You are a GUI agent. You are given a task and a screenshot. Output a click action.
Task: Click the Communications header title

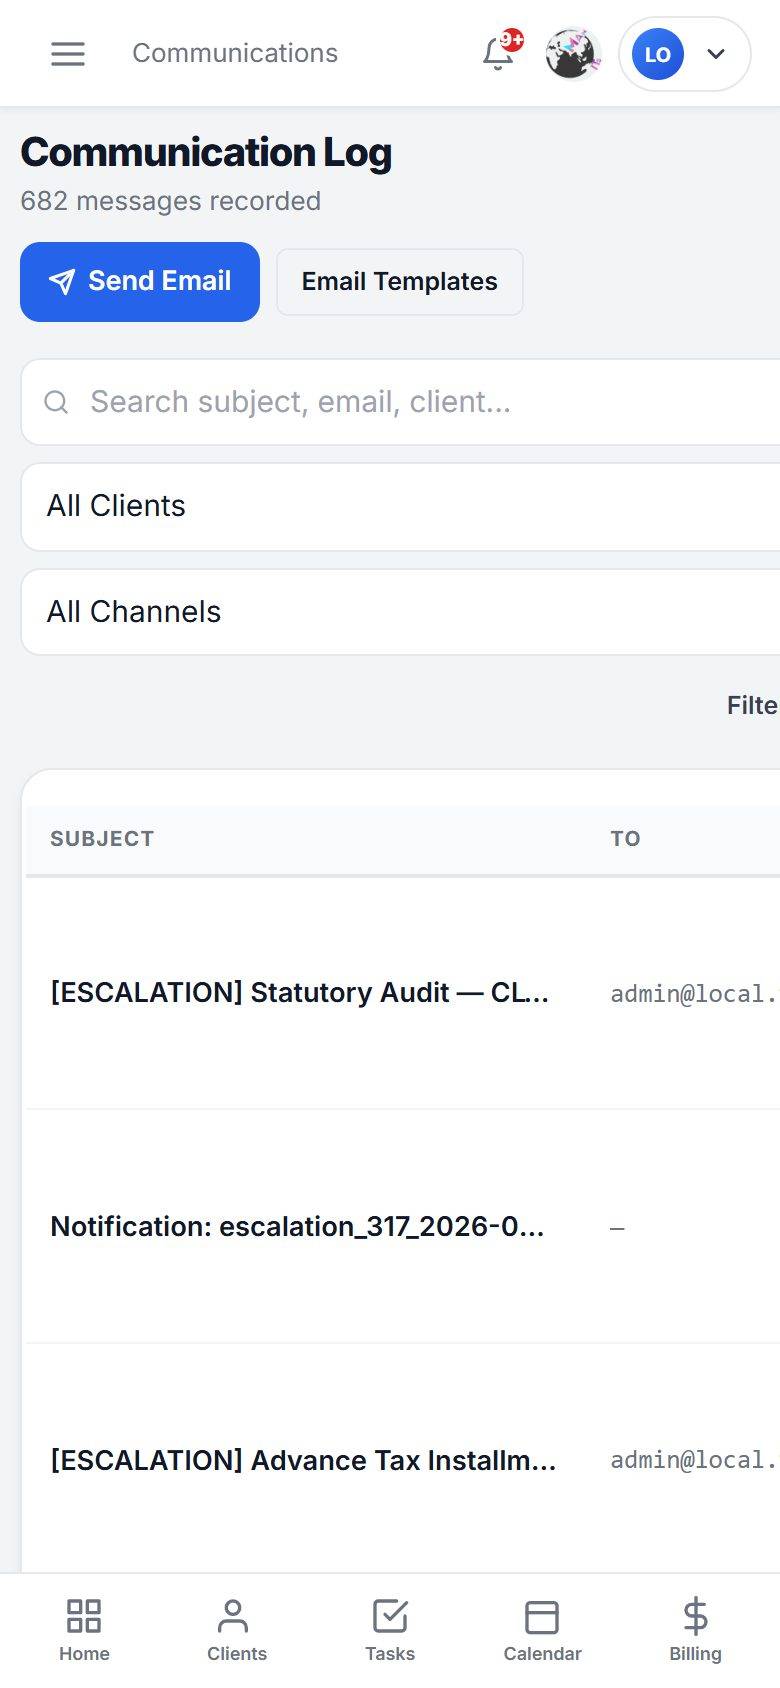[x=235, y=53]
